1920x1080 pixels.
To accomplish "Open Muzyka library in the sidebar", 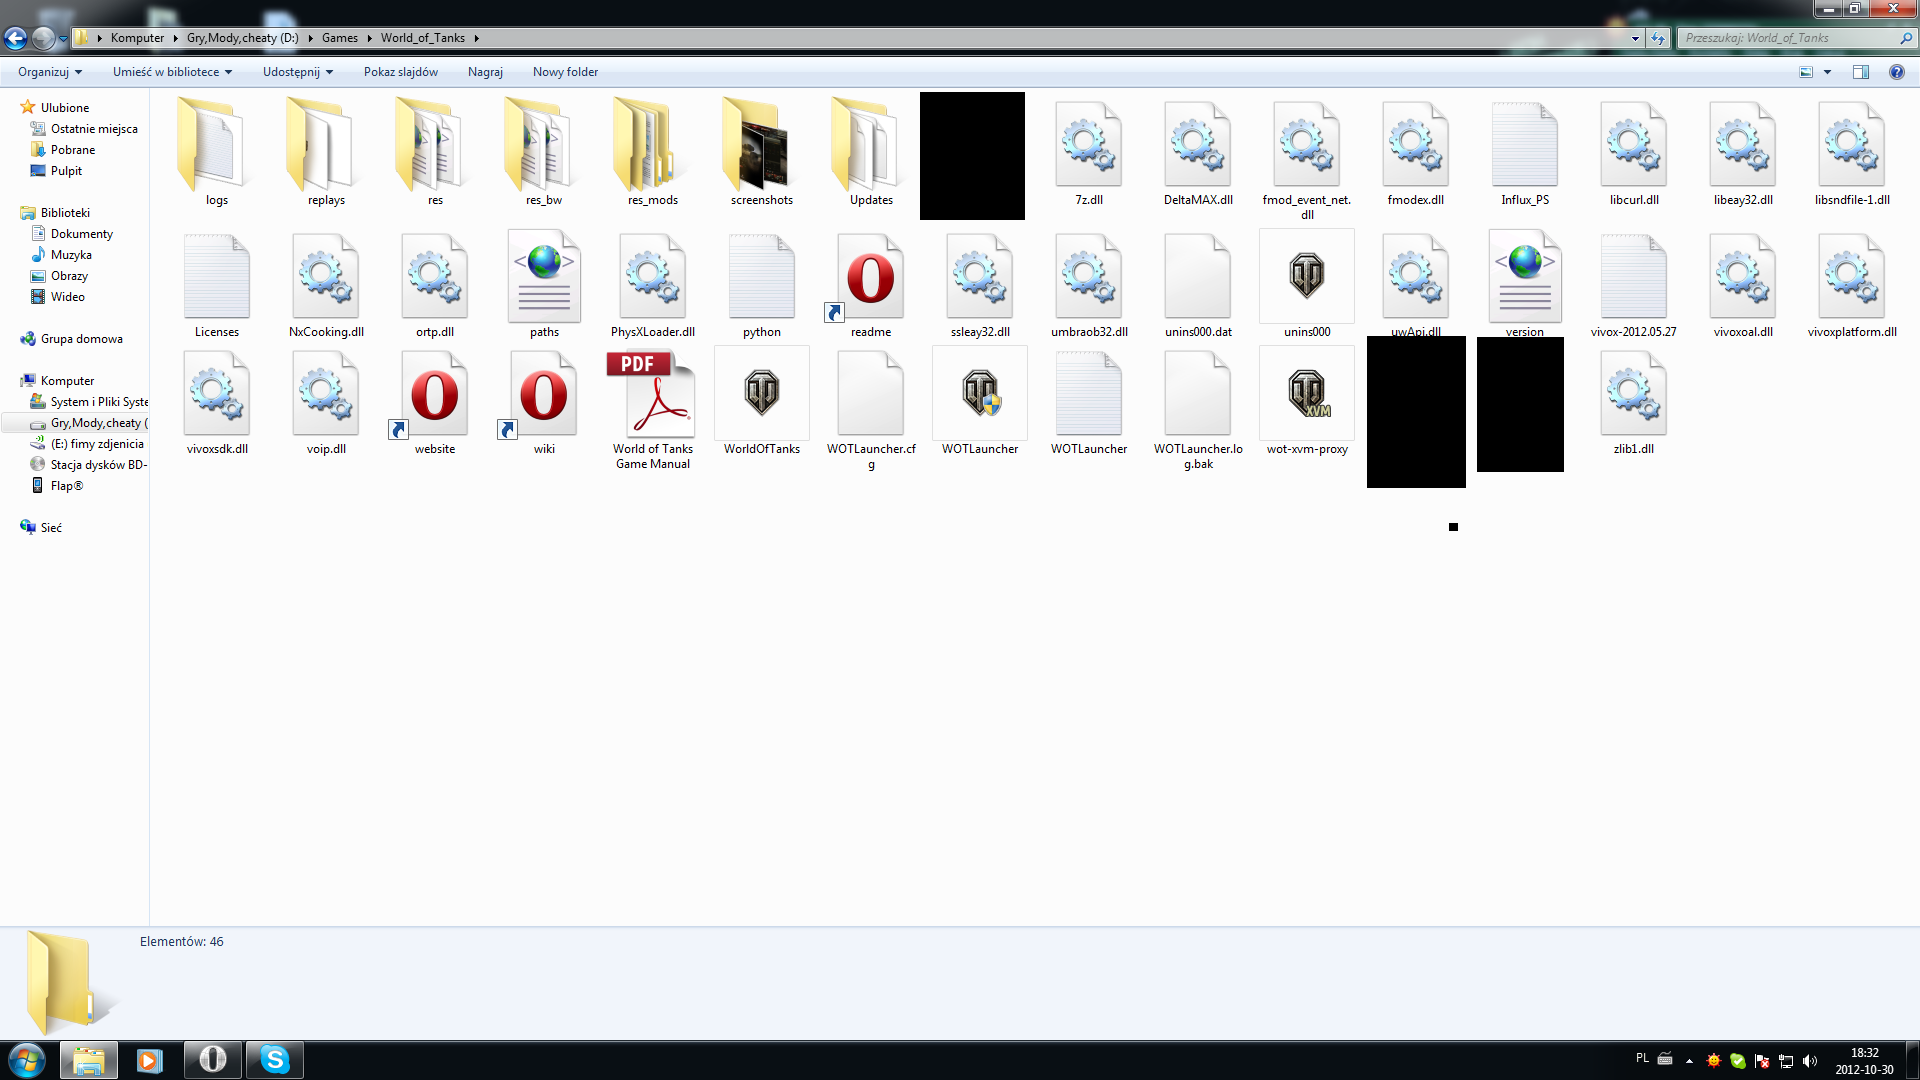I will click(71, 255).
